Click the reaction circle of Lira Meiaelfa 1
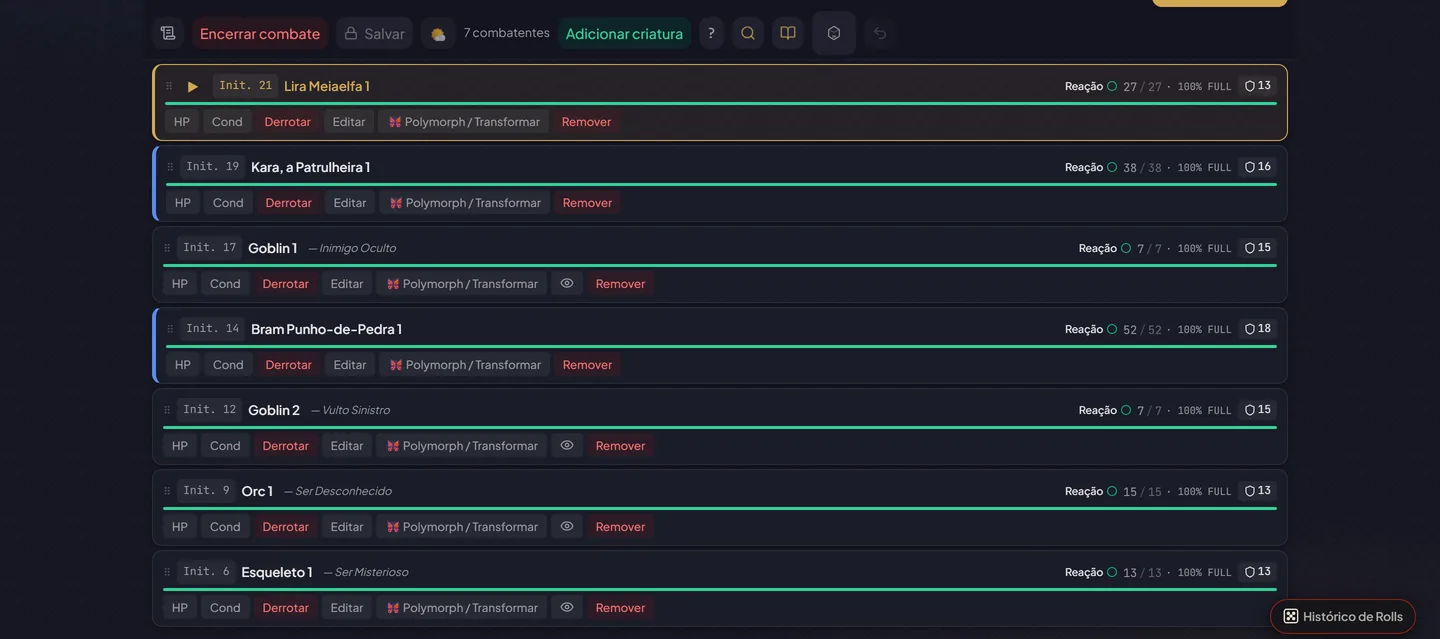Viewport: 1440px width, 639px height. [x=1112, y=86]
